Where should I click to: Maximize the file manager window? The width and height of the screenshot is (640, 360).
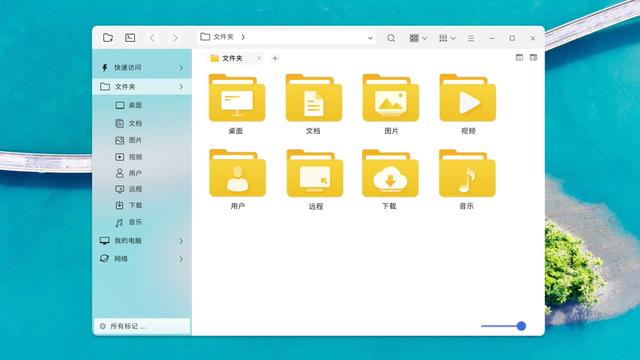point(512,38)
